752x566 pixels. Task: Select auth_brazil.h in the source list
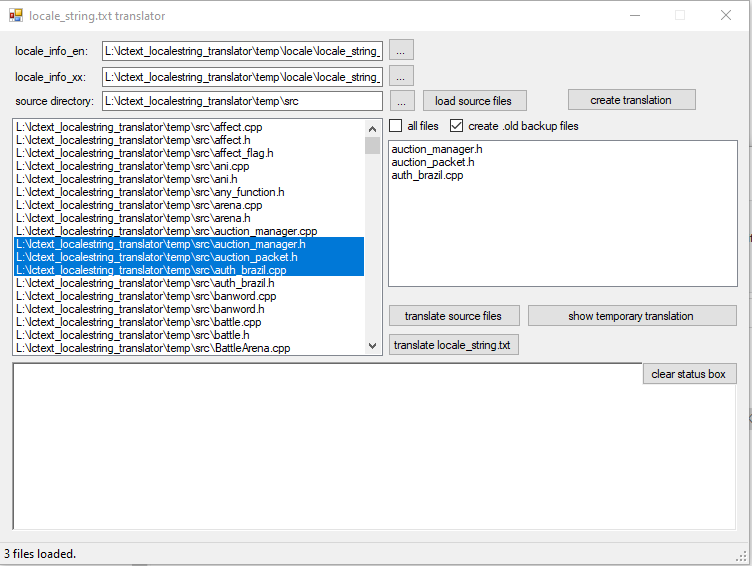click(189, 283)
